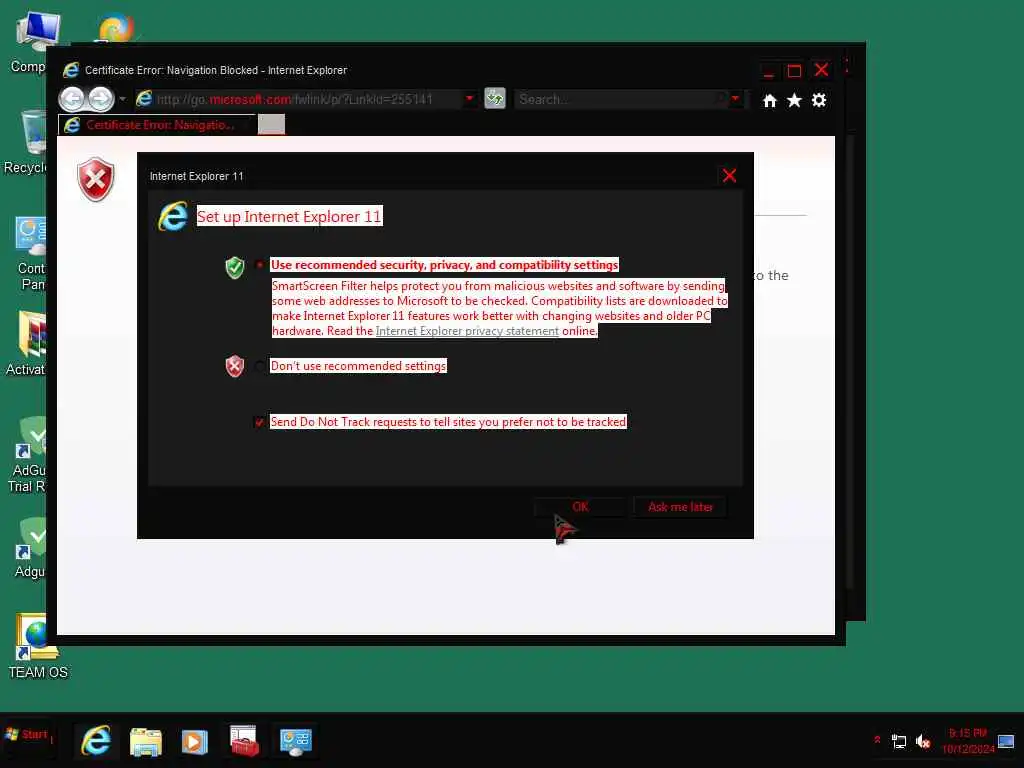
Task: Launch Windows Media Player from taskbar
Action: point(195,742)
